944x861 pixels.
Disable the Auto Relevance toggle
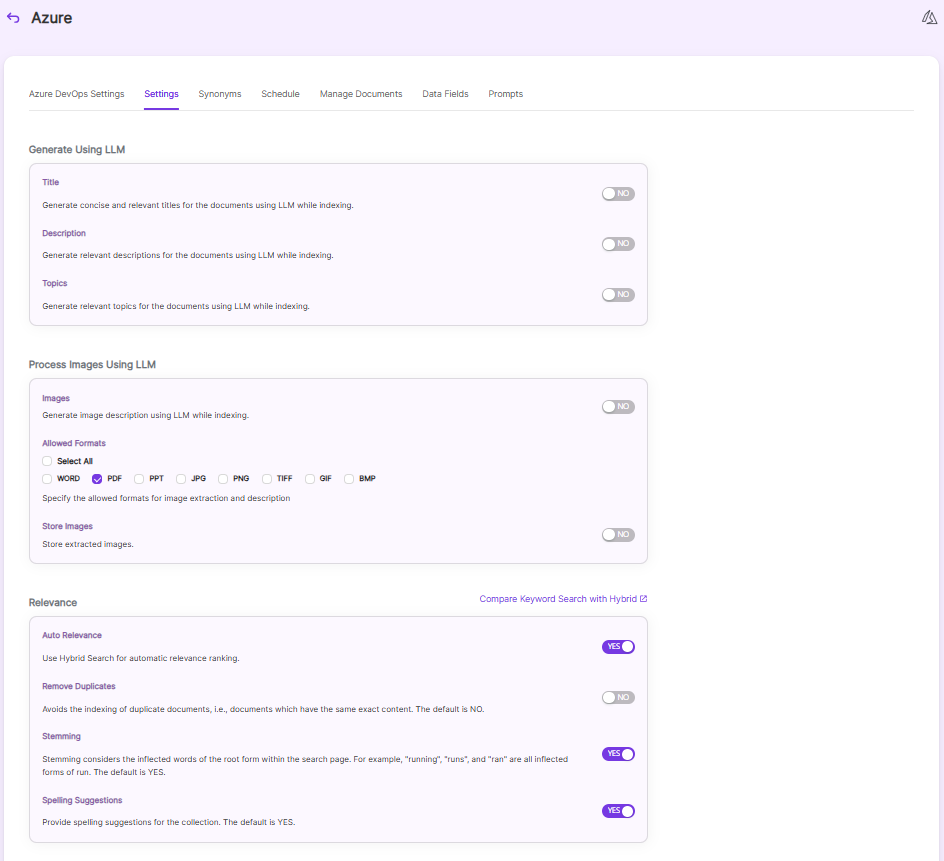coord(618,647)
